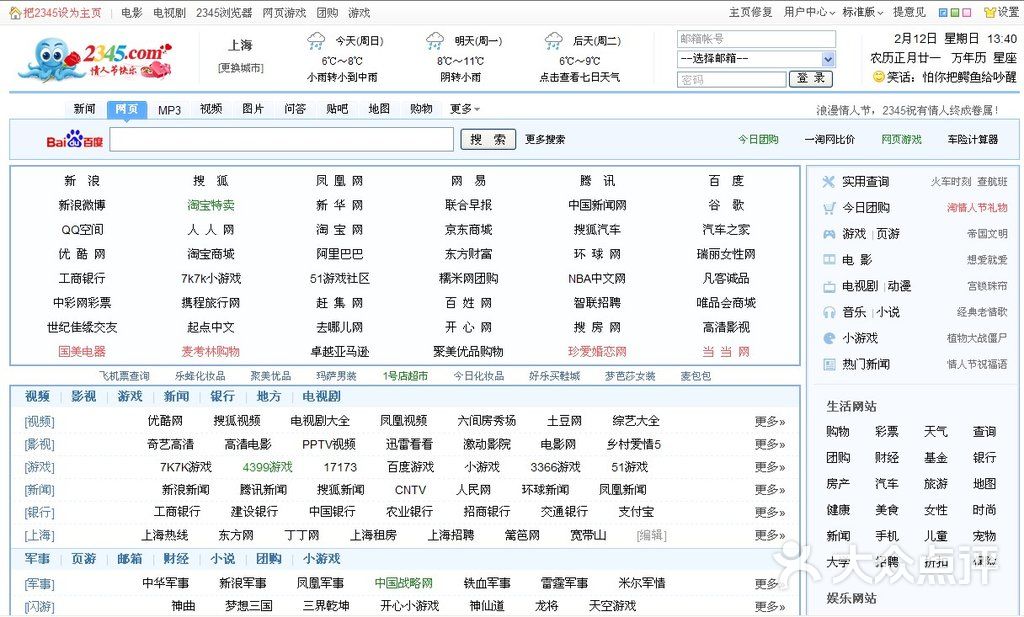The image size is (1024, 617).
Task: Click the 2345.com octopus logo
Action: pyautogui.click(x=95, y=59)
